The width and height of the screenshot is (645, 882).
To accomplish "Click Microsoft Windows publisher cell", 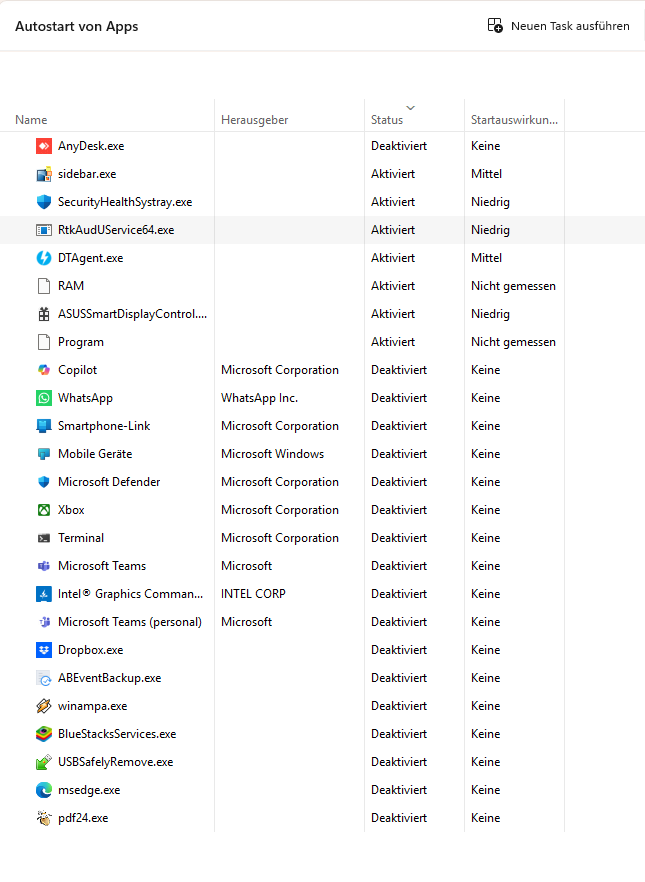I will pos(272,454).
